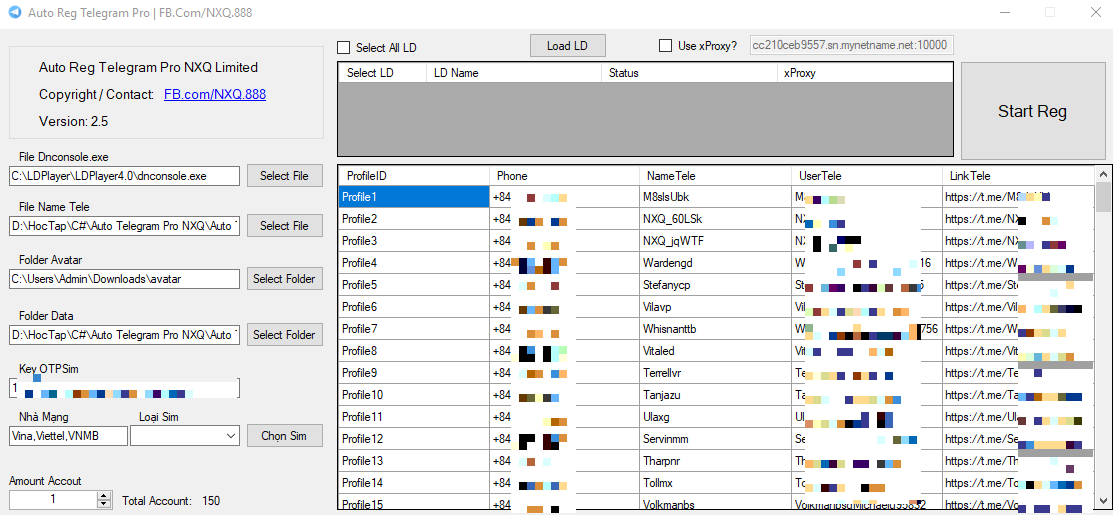Select the Profile12 row cell
Image resolution: width=1113 pixels, height=515 pixels.
click(414, 438)
